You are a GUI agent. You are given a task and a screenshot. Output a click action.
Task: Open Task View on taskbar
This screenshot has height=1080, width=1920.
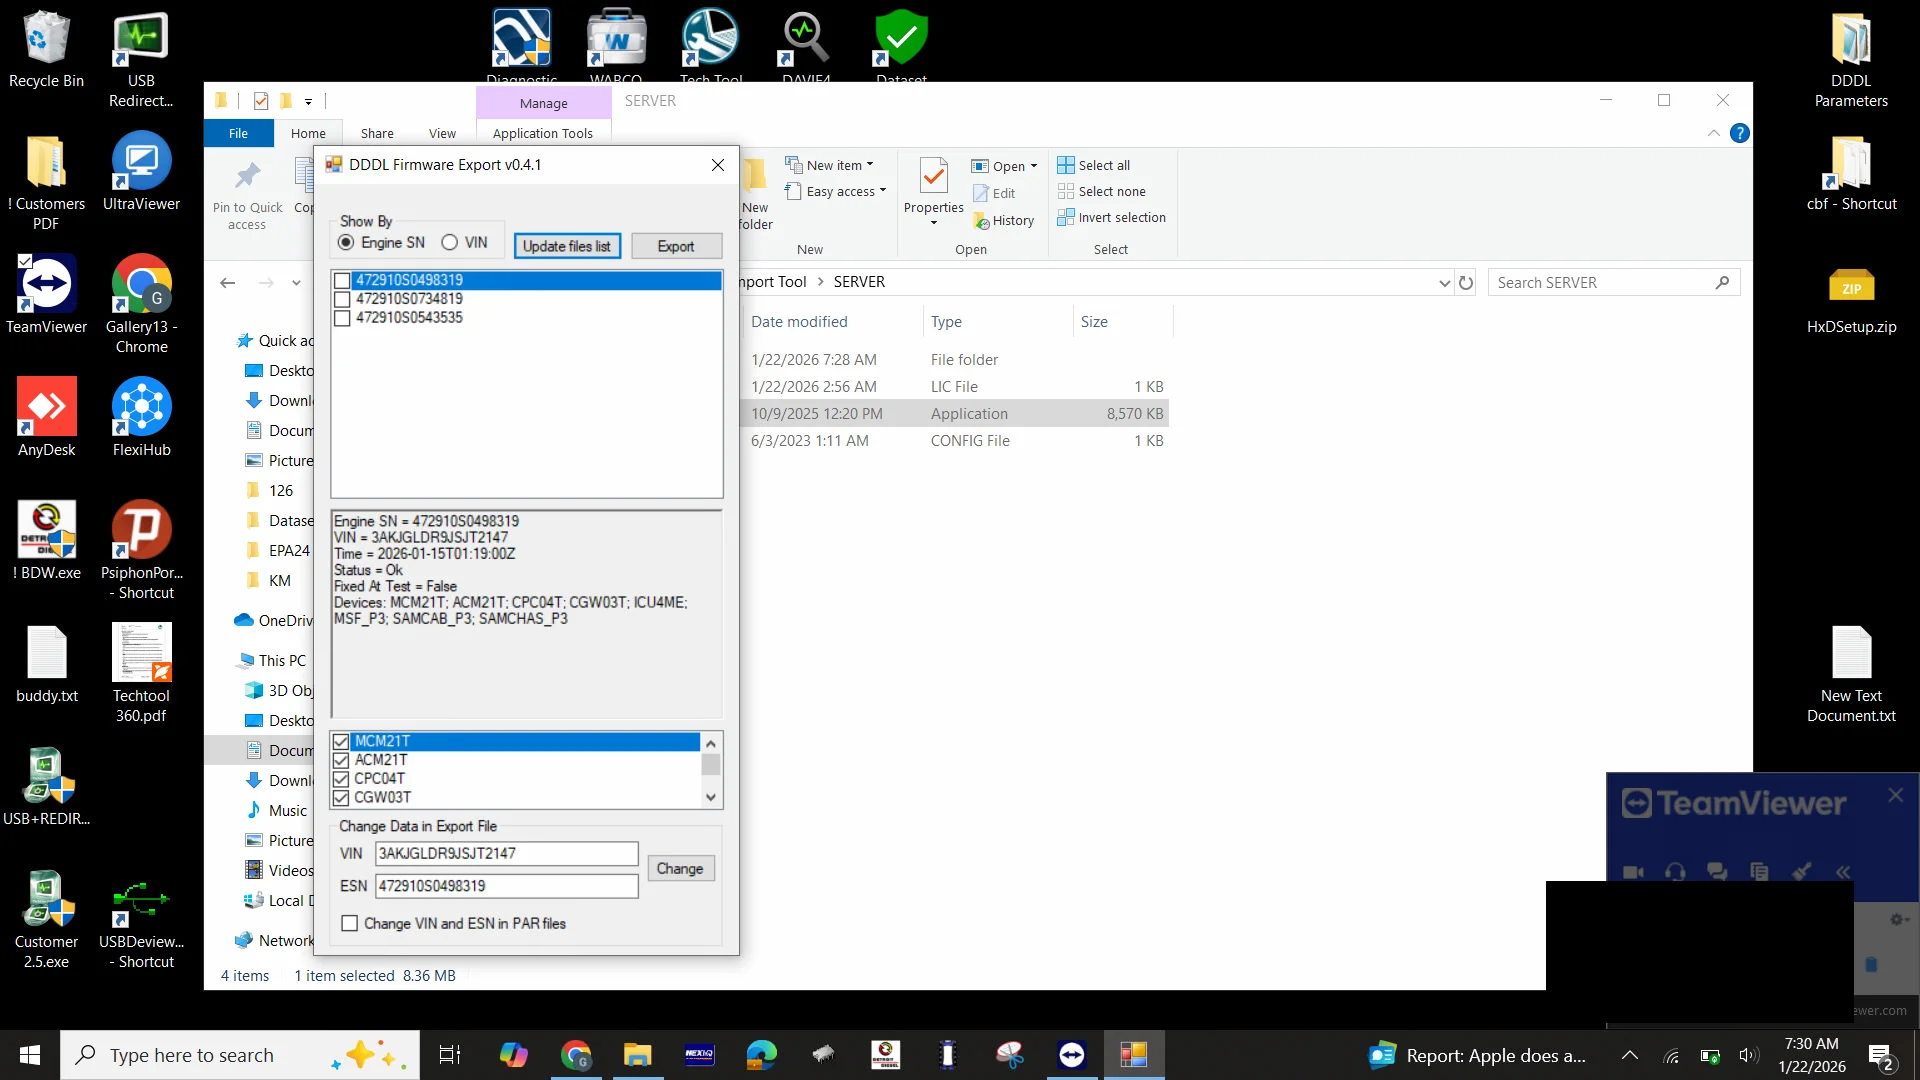[x=450, y=1055]
